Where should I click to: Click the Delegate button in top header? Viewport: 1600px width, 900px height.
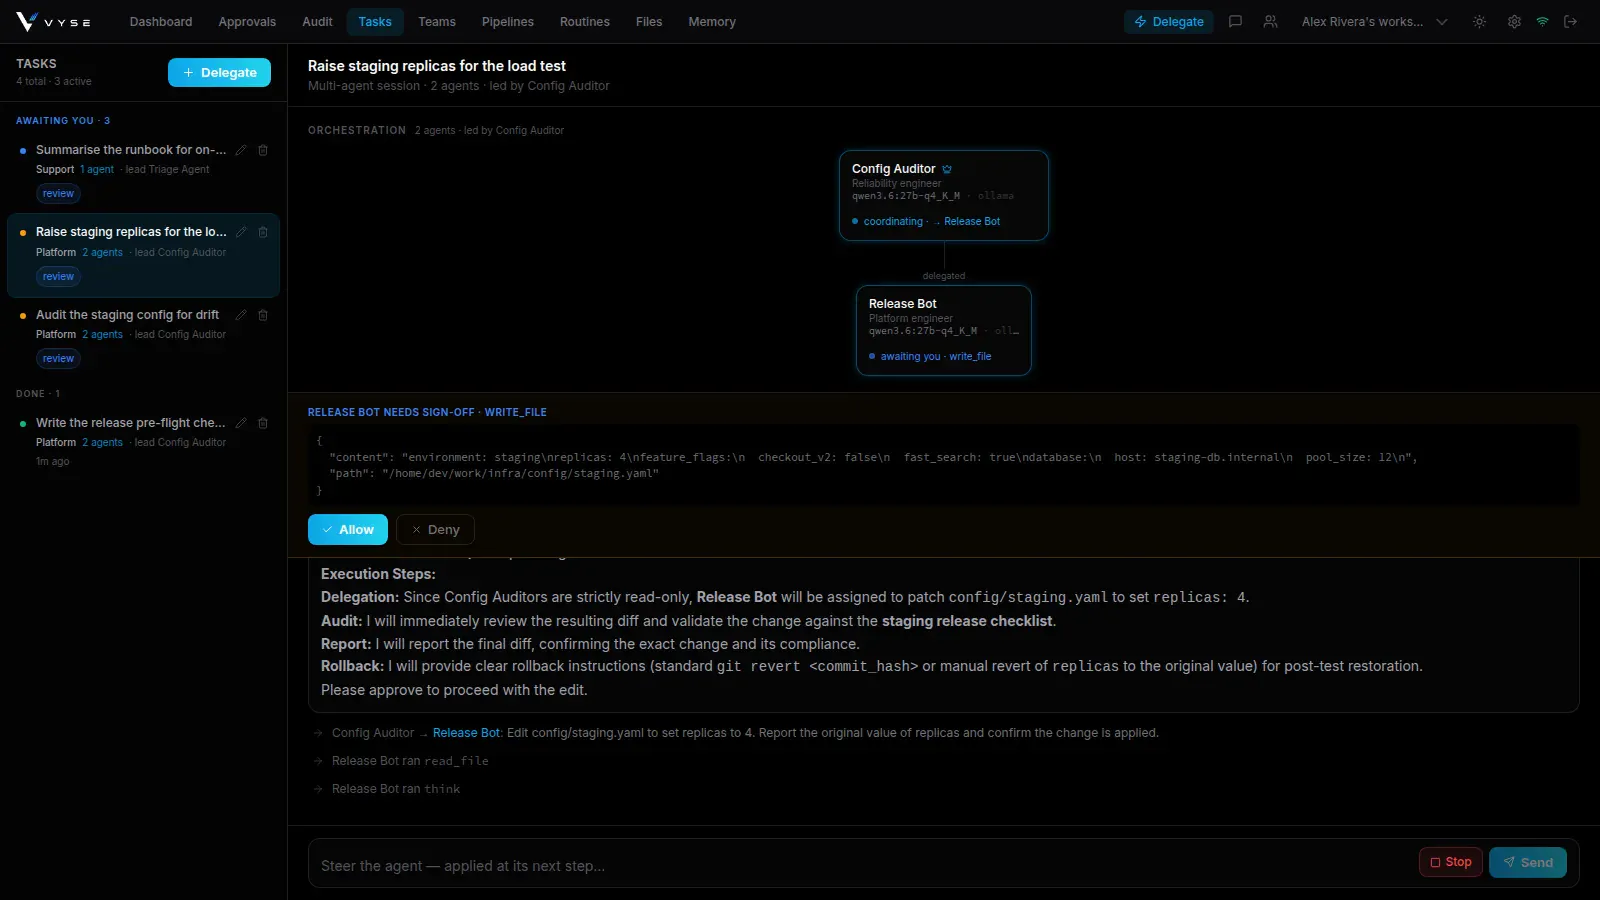1168,21
